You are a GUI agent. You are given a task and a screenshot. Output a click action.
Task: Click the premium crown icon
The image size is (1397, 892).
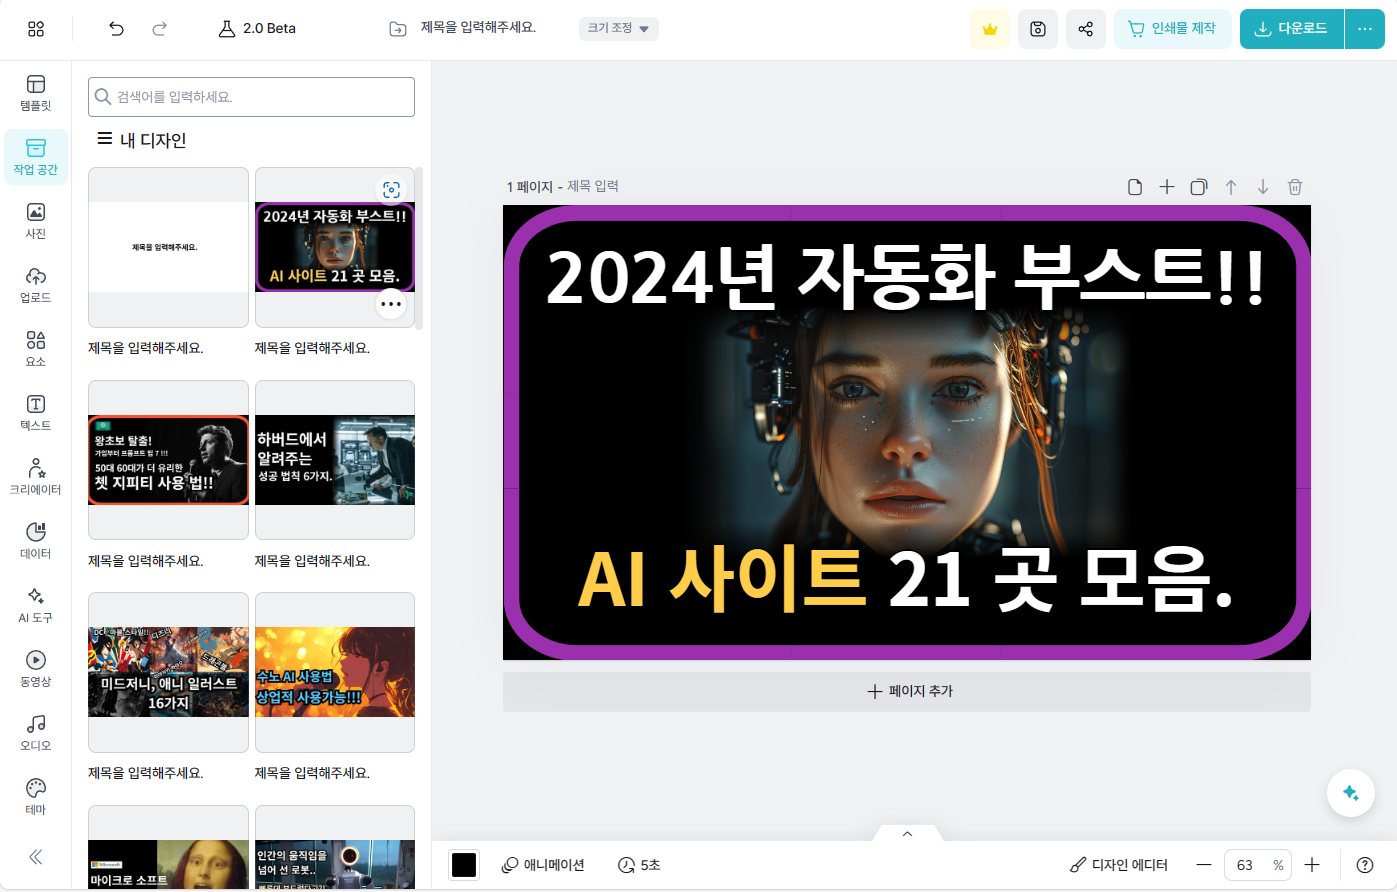coord(990,29)
